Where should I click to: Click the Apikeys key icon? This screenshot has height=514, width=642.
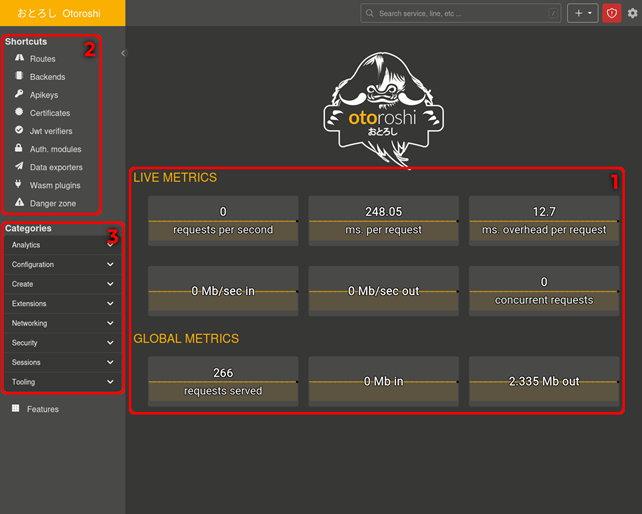tap(19, 94)
